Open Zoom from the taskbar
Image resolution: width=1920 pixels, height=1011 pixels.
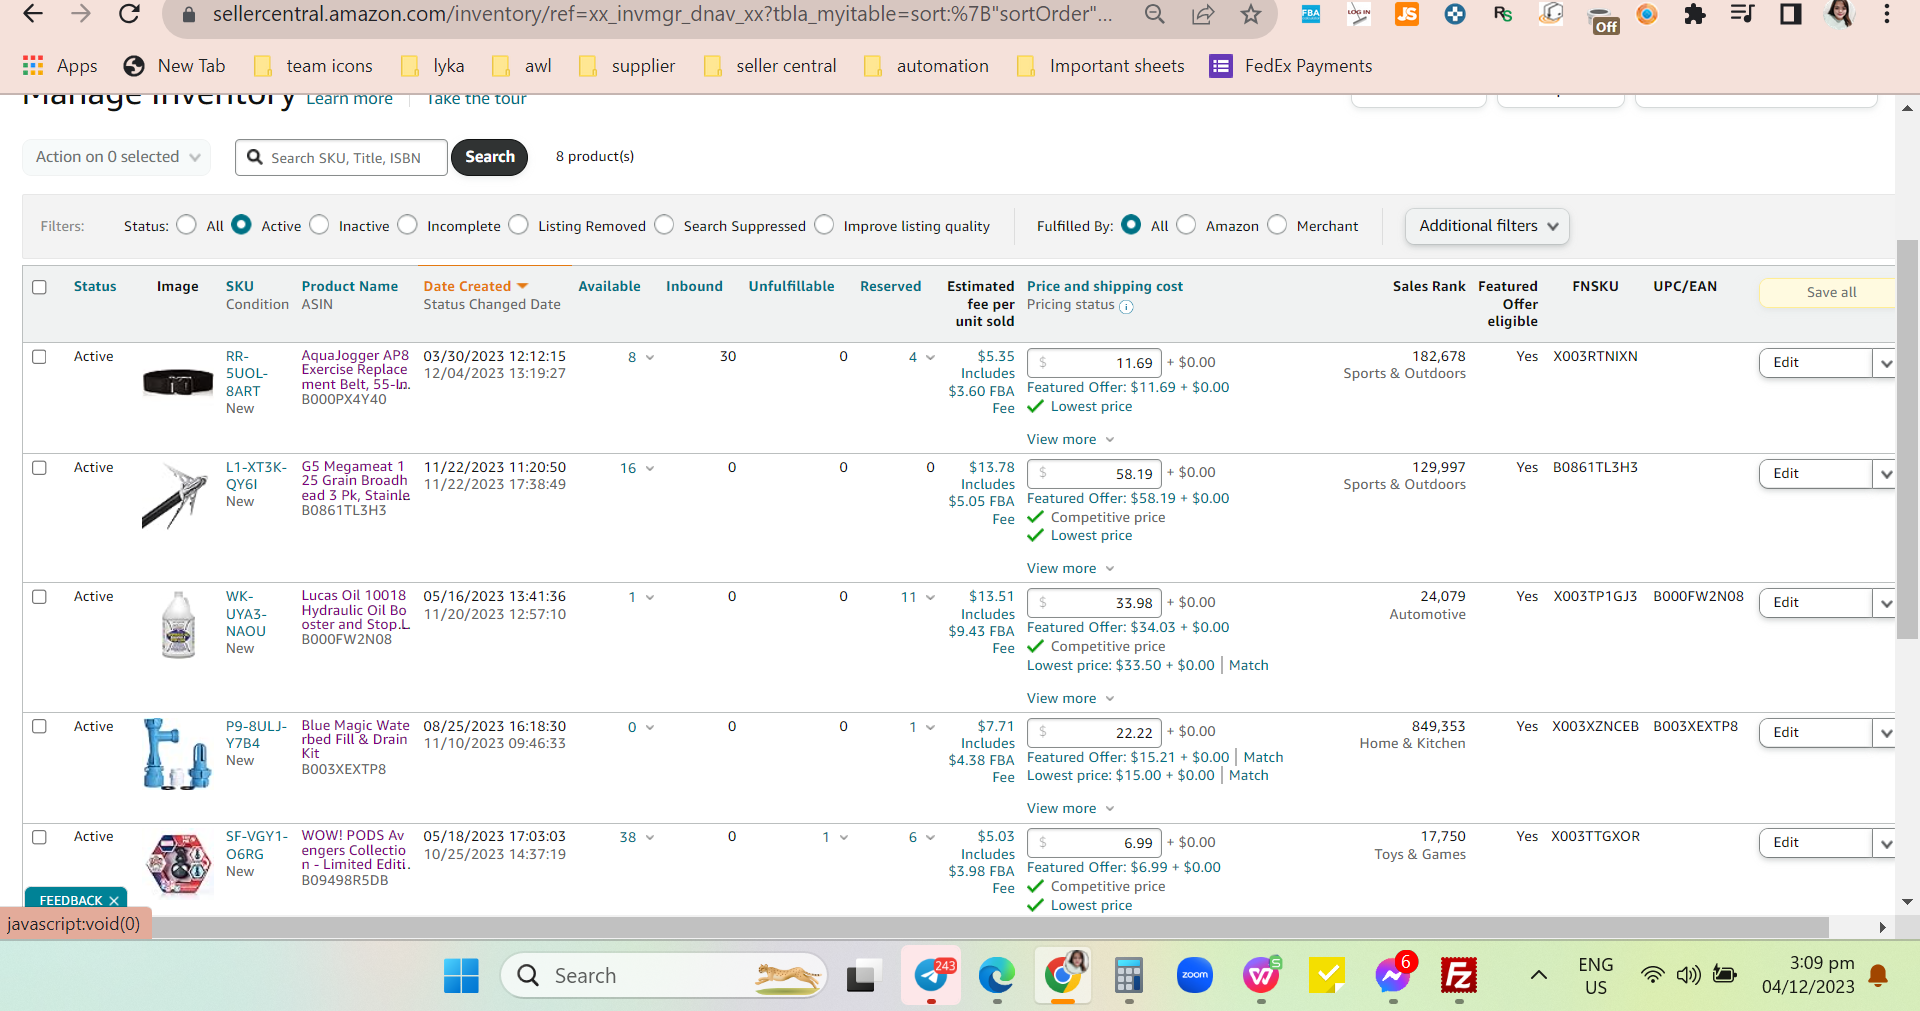click(1195, 975)
